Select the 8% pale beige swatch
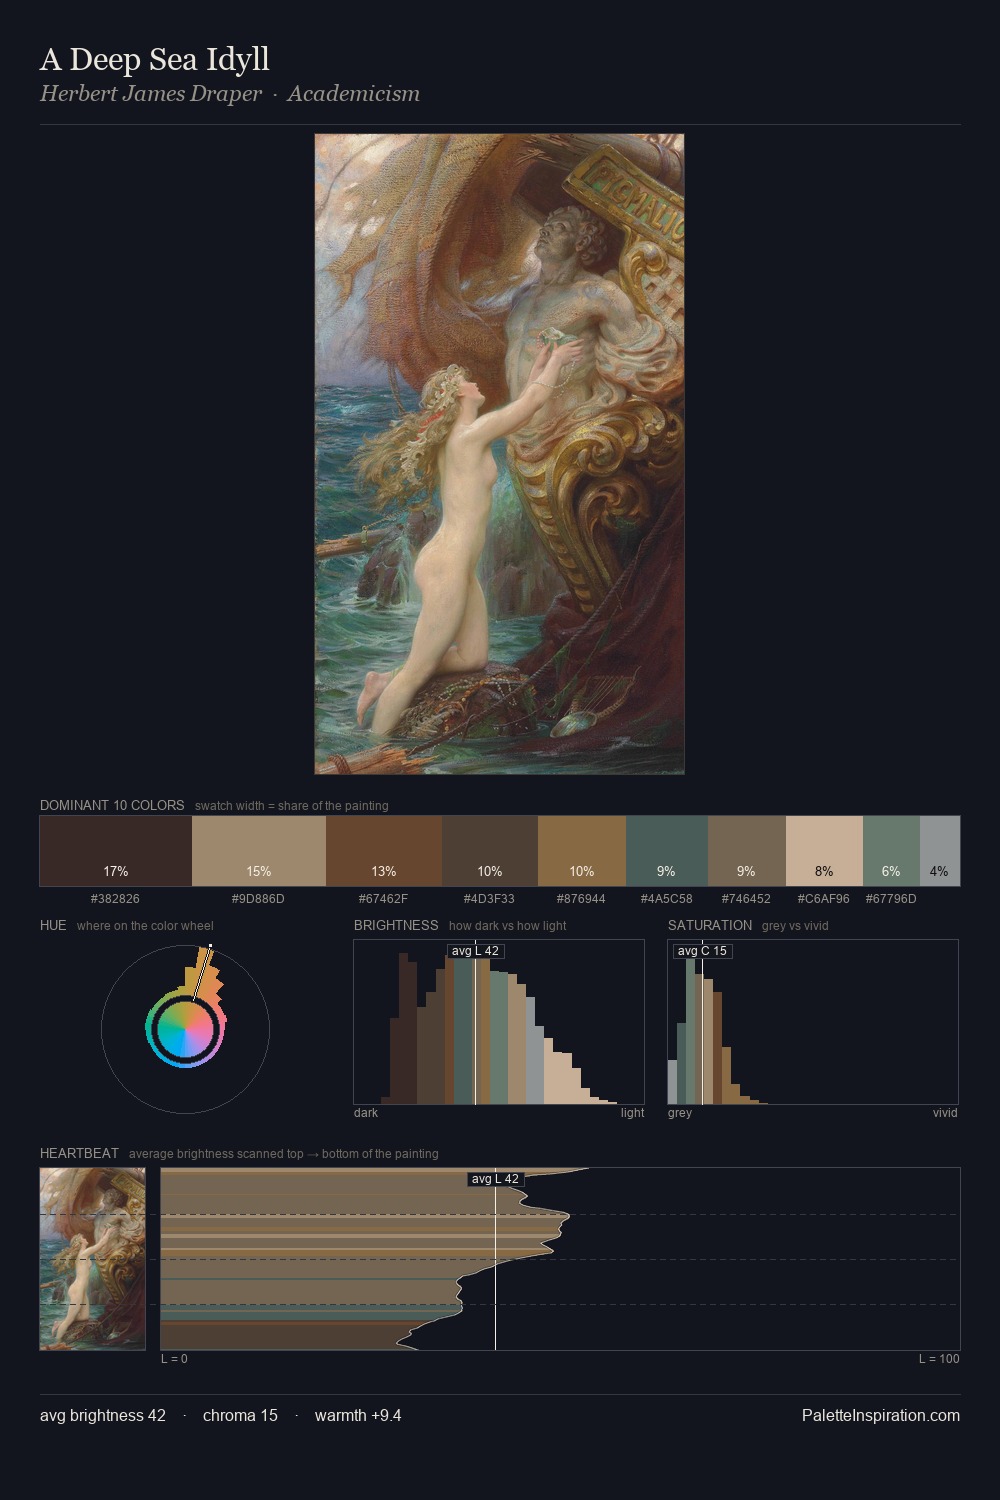The image size is (1000, 1500). 824,851
